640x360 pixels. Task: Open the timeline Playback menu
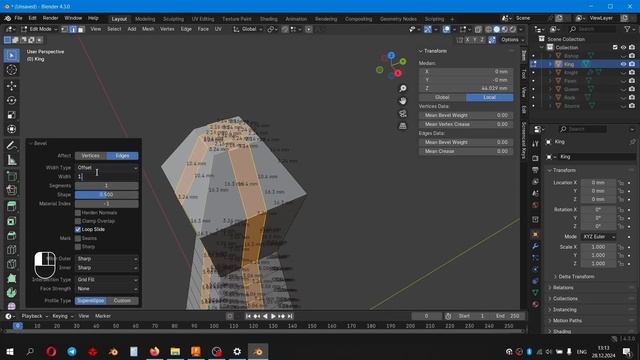tap(34, 316)
